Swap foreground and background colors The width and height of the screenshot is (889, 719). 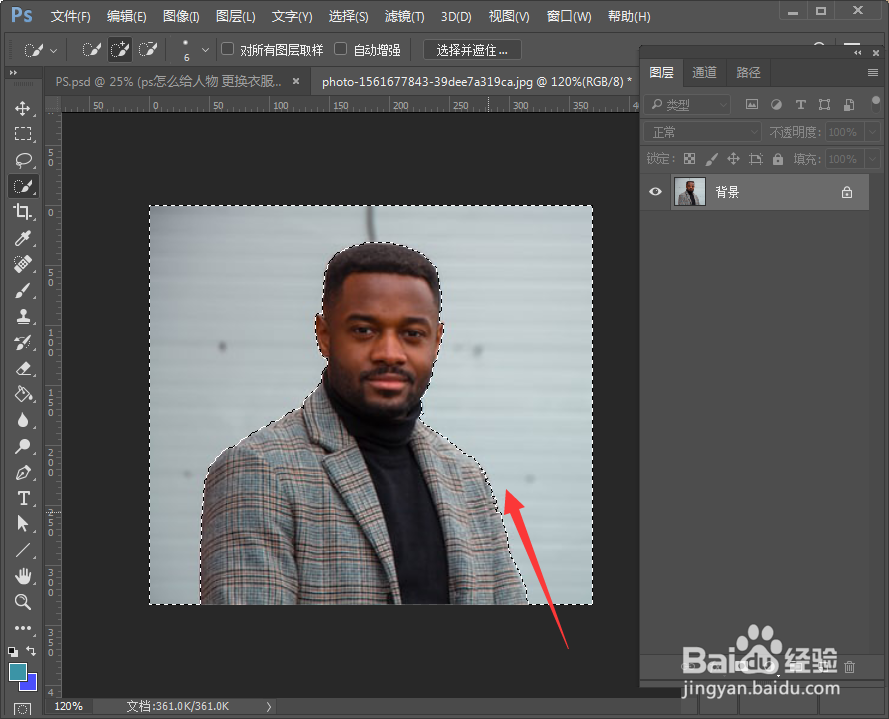[x=32, y=651]
